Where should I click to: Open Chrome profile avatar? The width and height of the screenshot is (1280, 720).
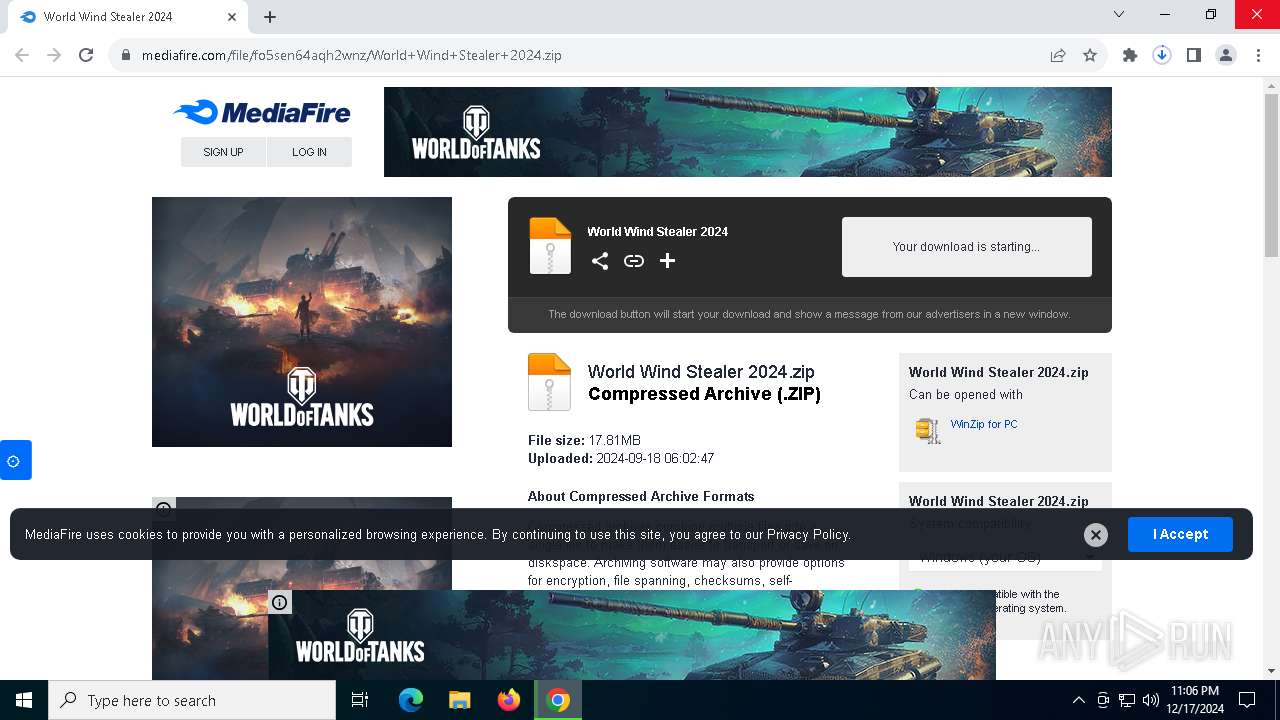tap(1226, 55)
